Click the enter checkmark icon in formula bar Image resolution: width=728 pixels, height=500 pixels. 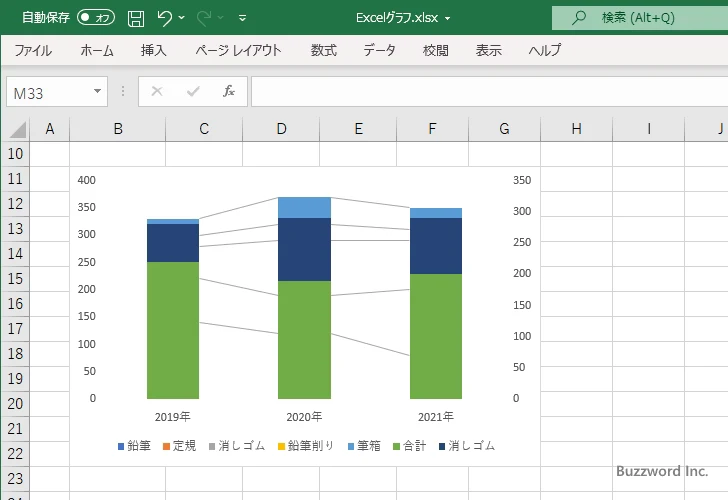point(193,91)
